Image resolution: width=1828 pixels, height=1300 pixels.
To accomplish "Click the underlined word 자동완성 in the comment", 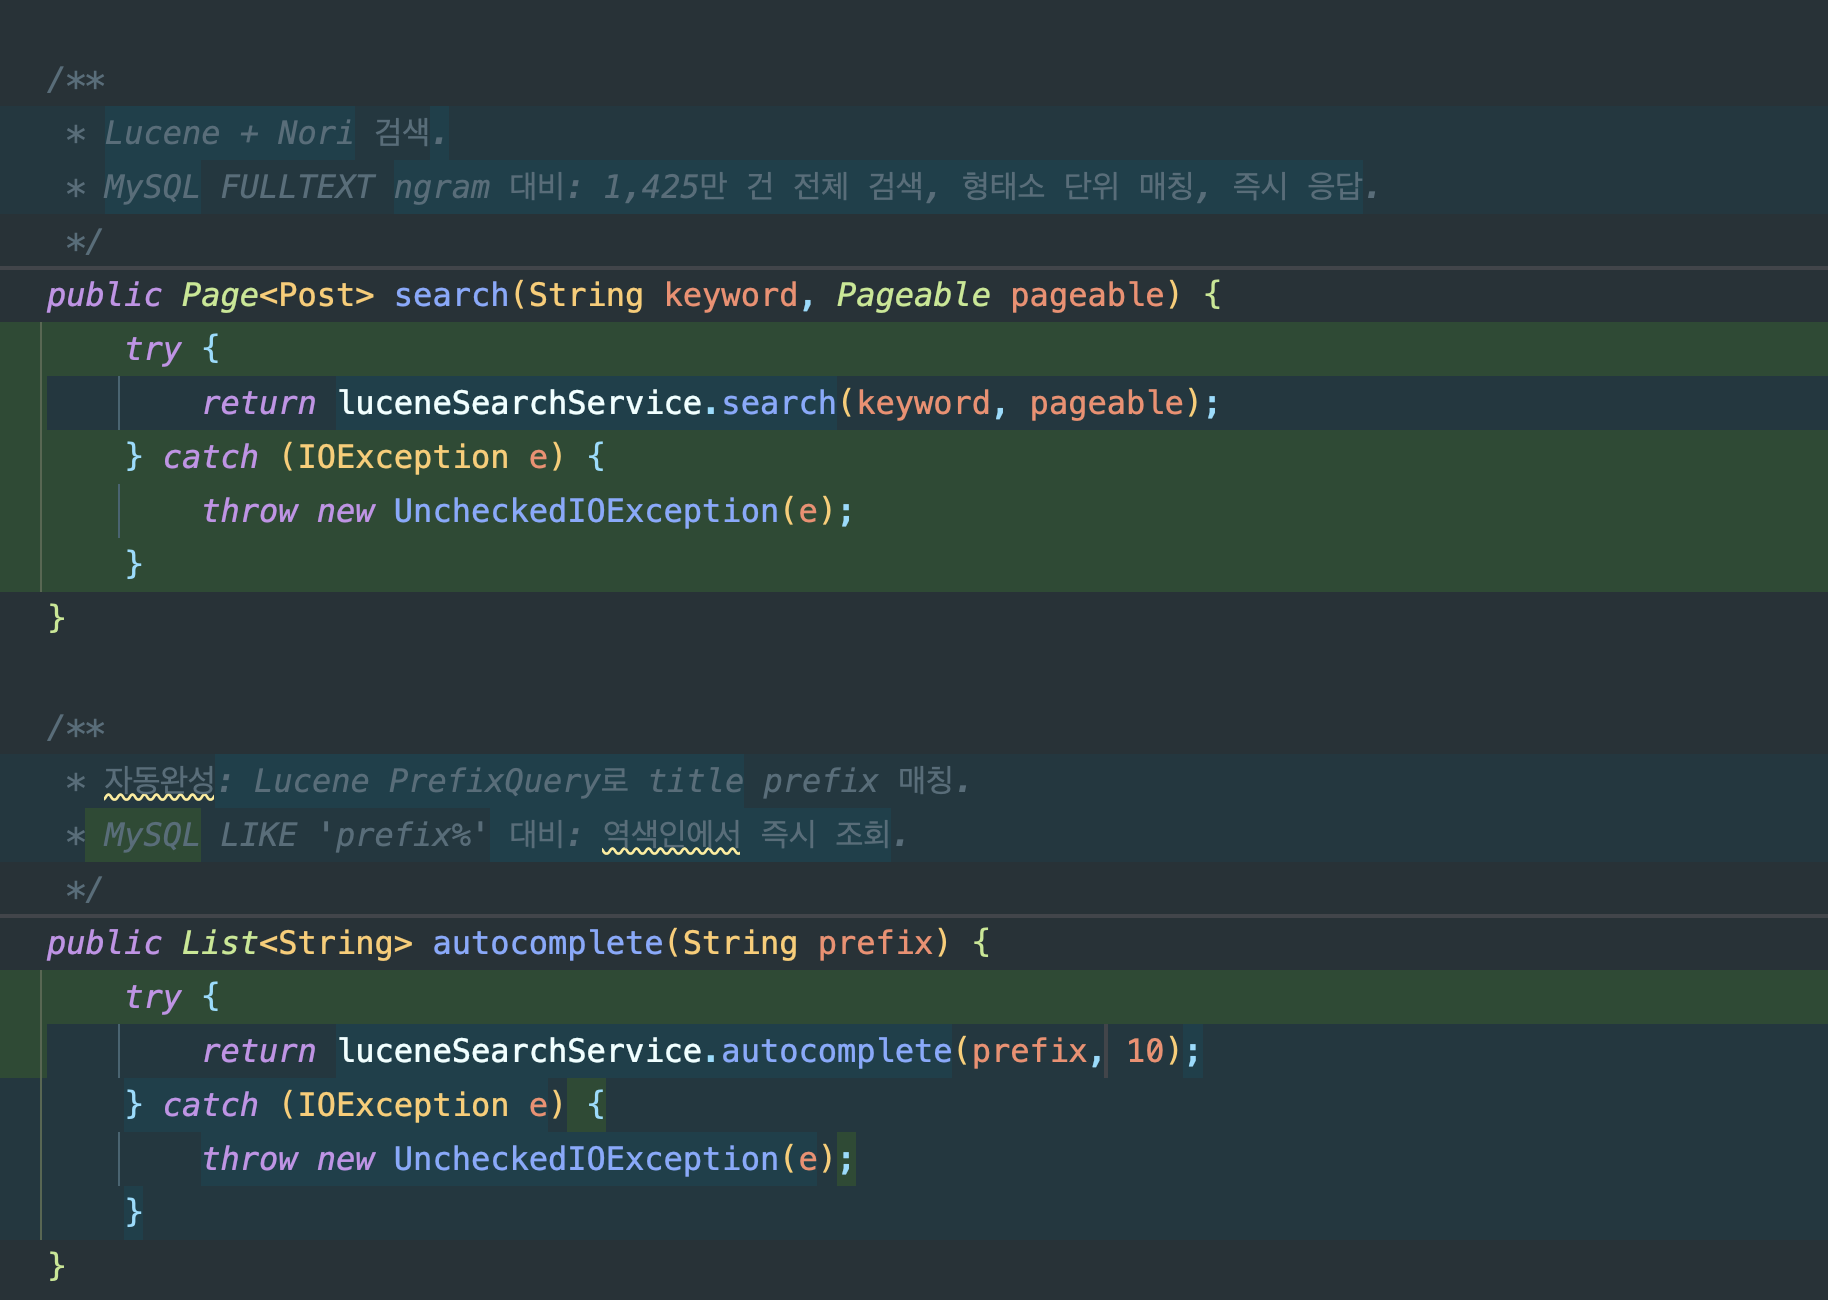I will (159, 781).
